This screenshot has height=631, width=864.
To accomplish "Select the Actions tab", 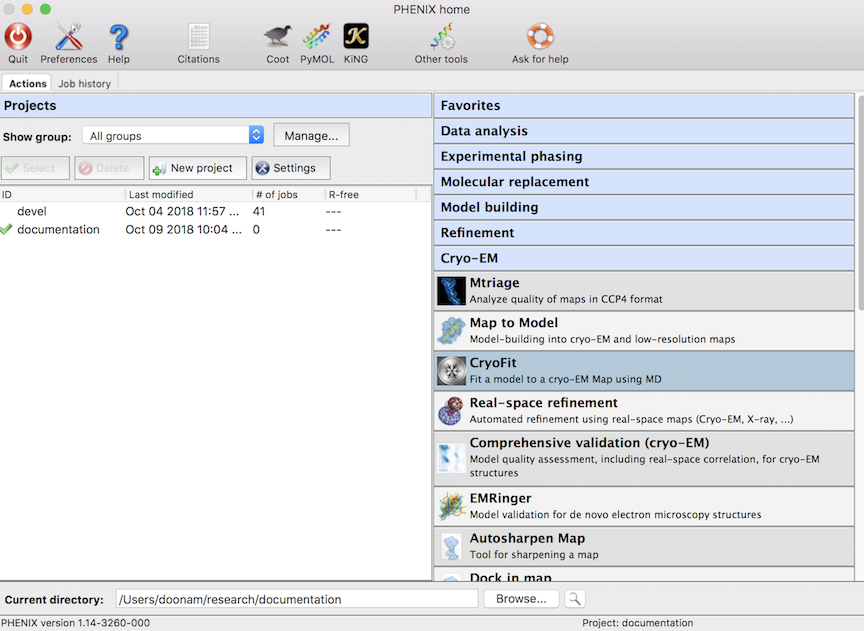I will 26,83.
